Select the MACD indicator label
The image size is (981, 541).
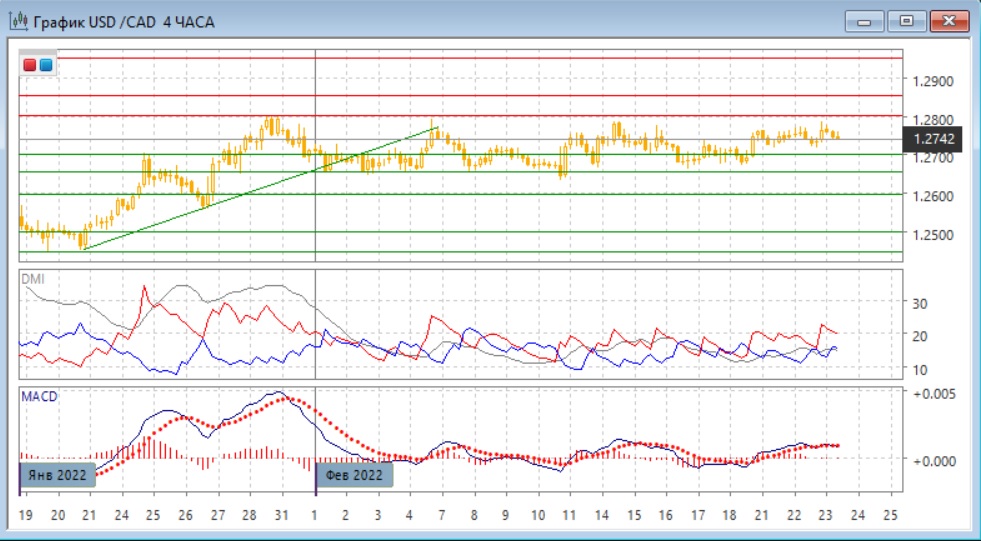coord(39,397)
